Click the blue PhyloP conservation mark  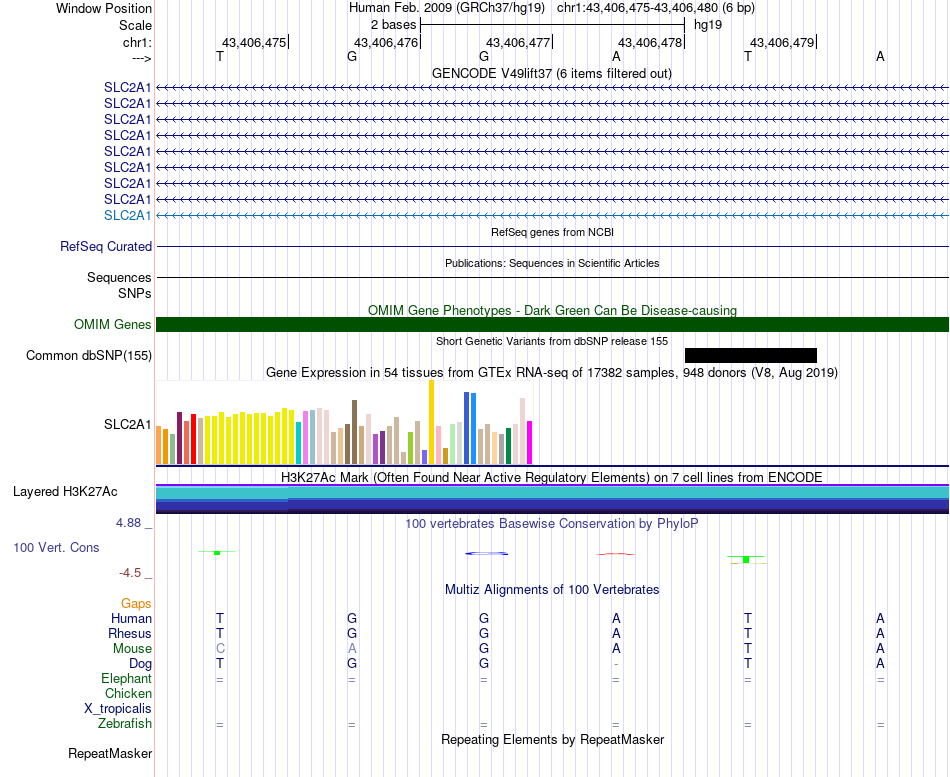coord(487,553)
